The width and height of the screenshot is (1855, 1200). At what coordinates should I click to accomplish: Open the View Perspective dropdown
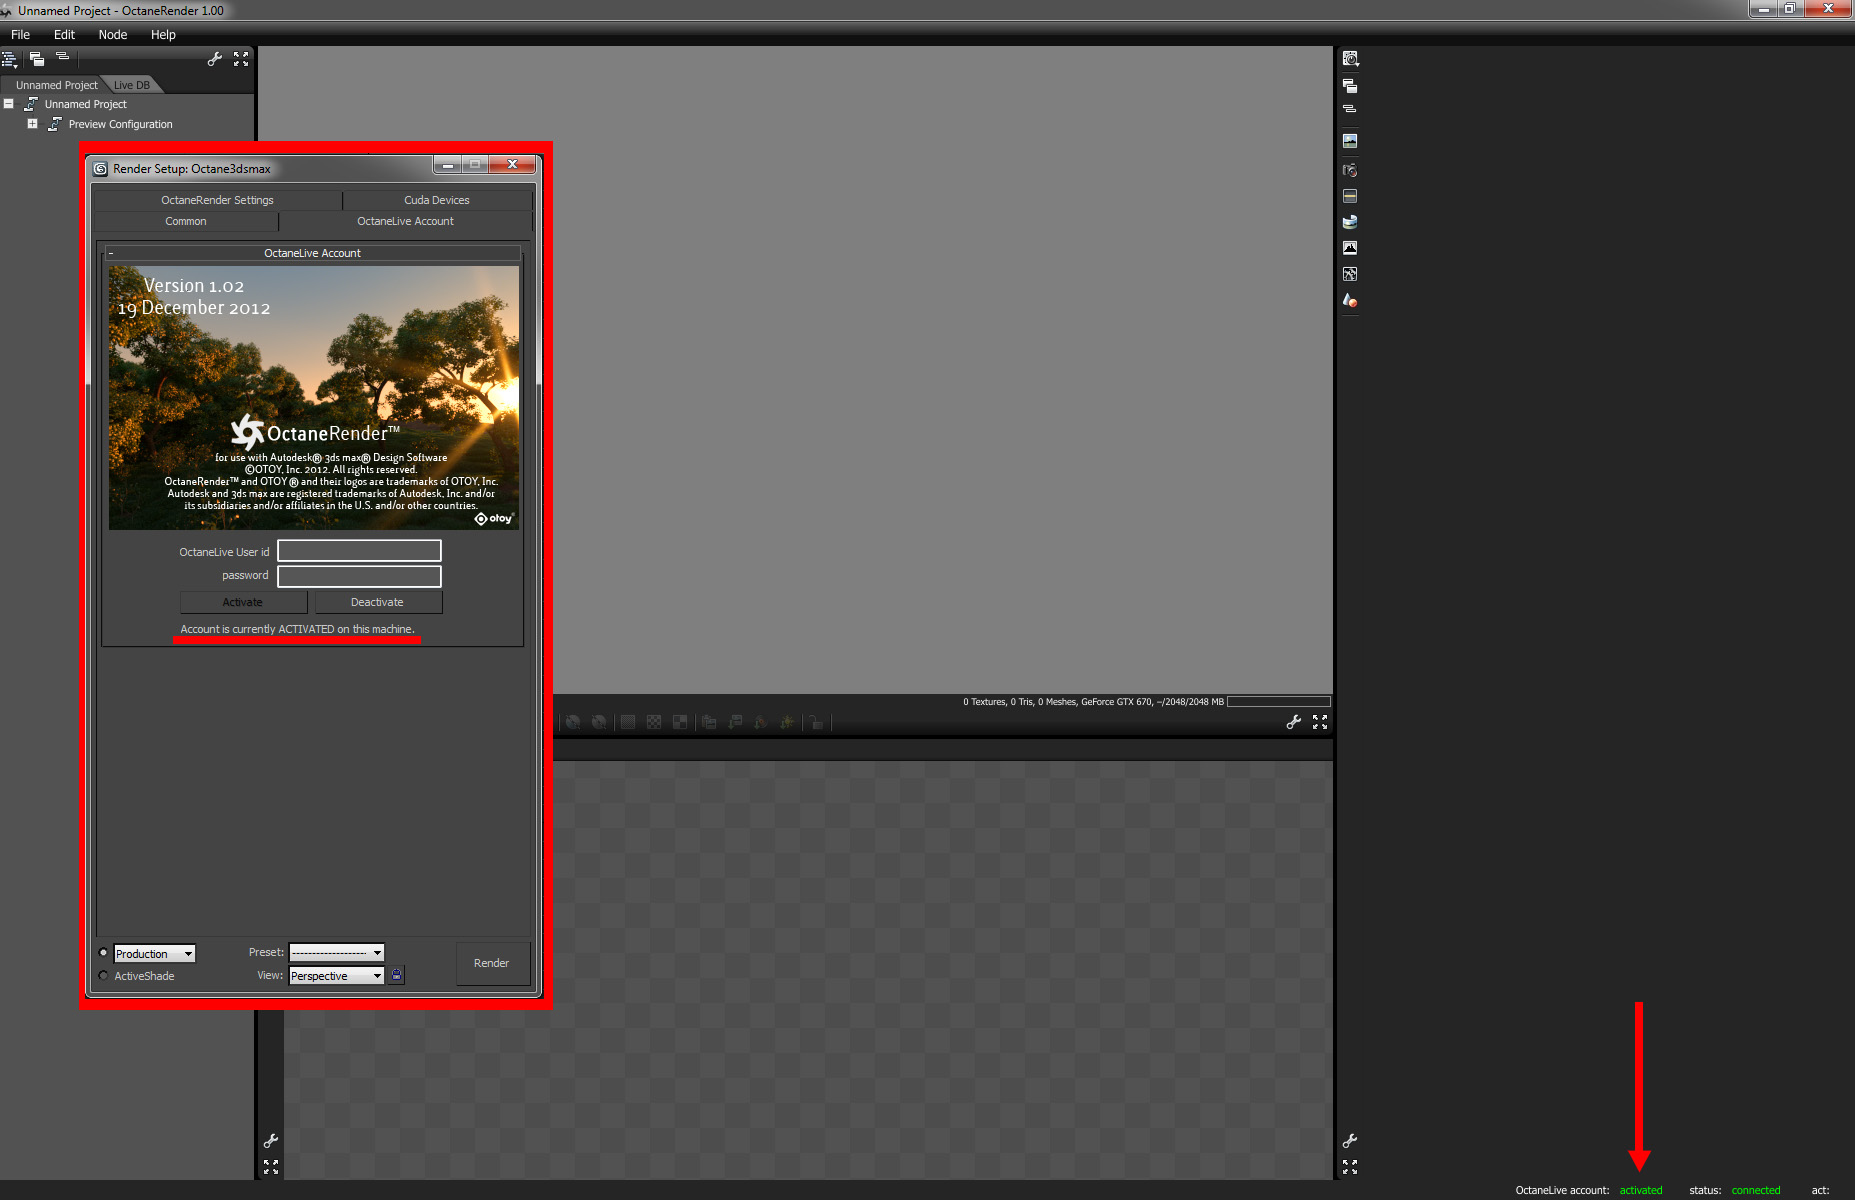[x=337, y=976]
